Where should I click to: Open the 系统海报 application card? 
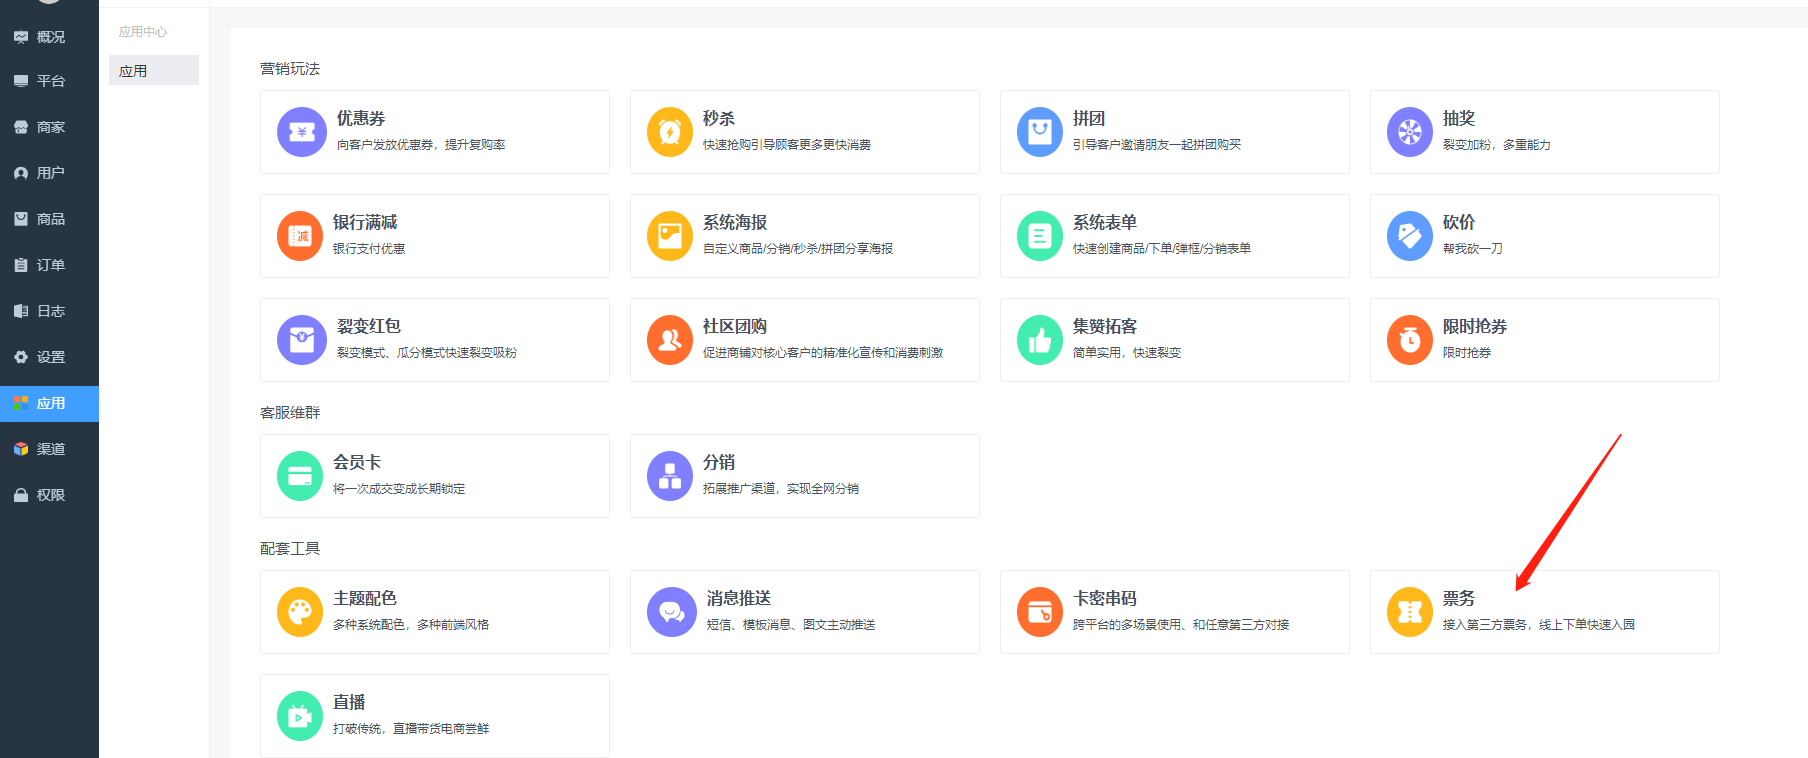(804, 236)
